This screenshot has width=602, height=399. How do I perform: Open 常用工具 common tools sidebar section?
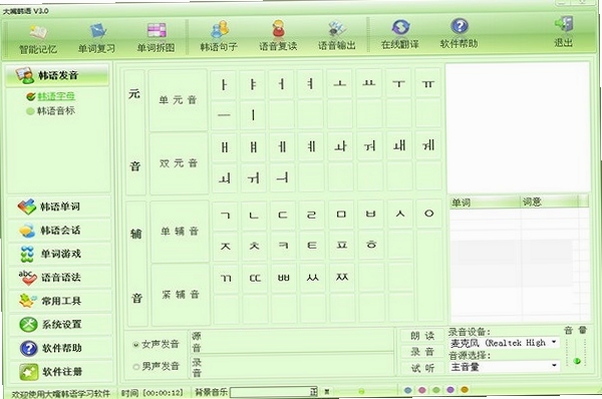(x=61, y=301)
